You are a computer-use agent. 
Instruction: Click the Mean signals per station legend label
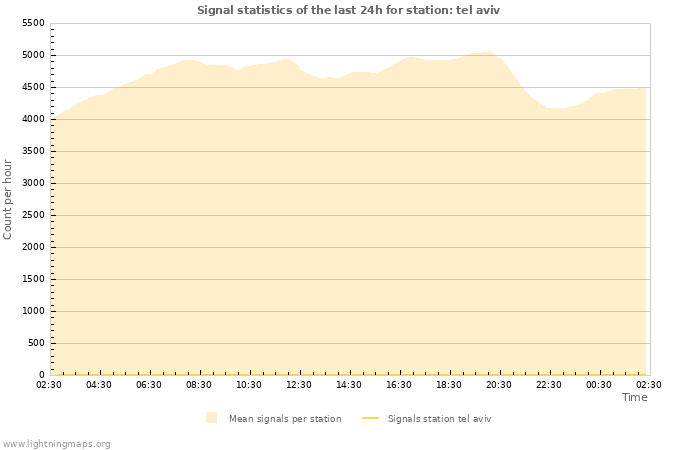click(285, 419)
